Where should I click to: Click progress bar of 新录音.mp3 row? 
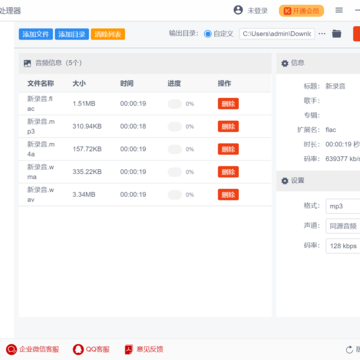click(x=175, y=126)
